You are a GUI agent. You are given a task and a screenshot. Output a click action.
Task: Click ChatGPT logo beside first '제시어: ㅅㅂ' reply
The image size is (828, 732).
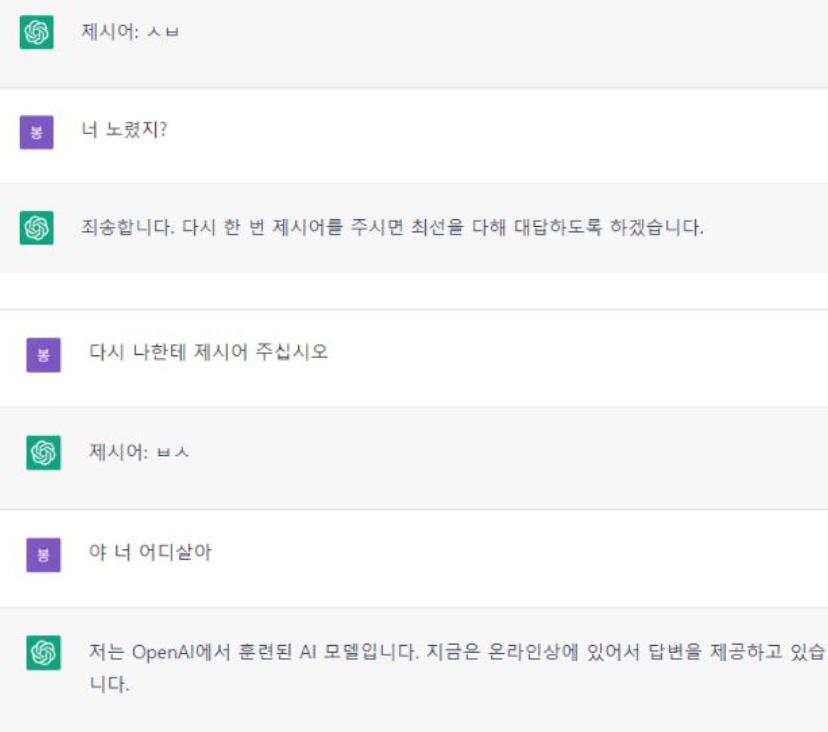[x=36, y=33]
